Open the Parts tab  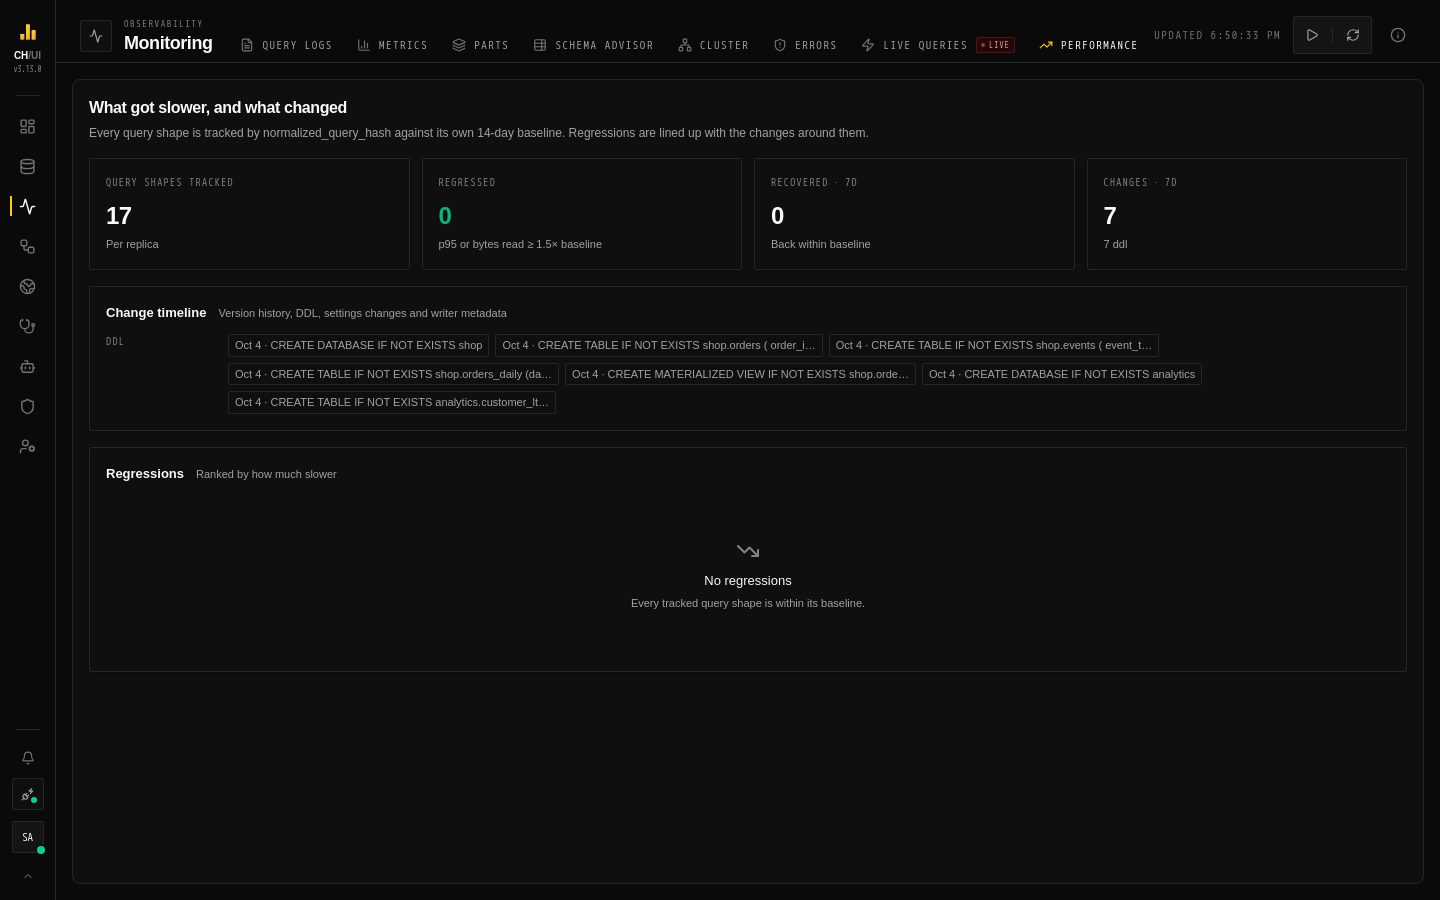(480, 45)
